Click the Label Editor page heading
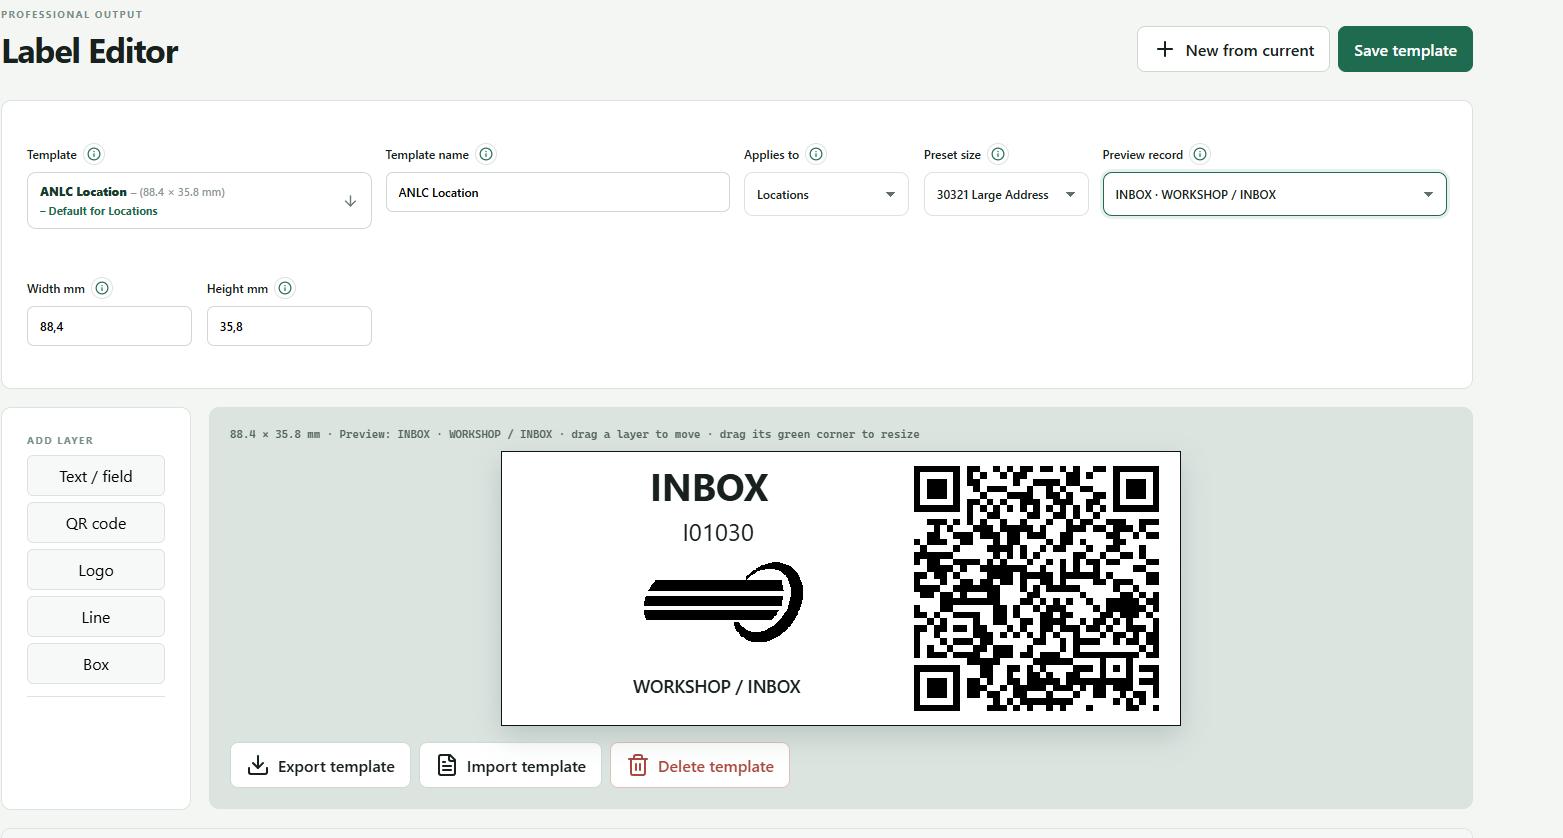This screenshot has width=1563, height=838. pos(90,51)
